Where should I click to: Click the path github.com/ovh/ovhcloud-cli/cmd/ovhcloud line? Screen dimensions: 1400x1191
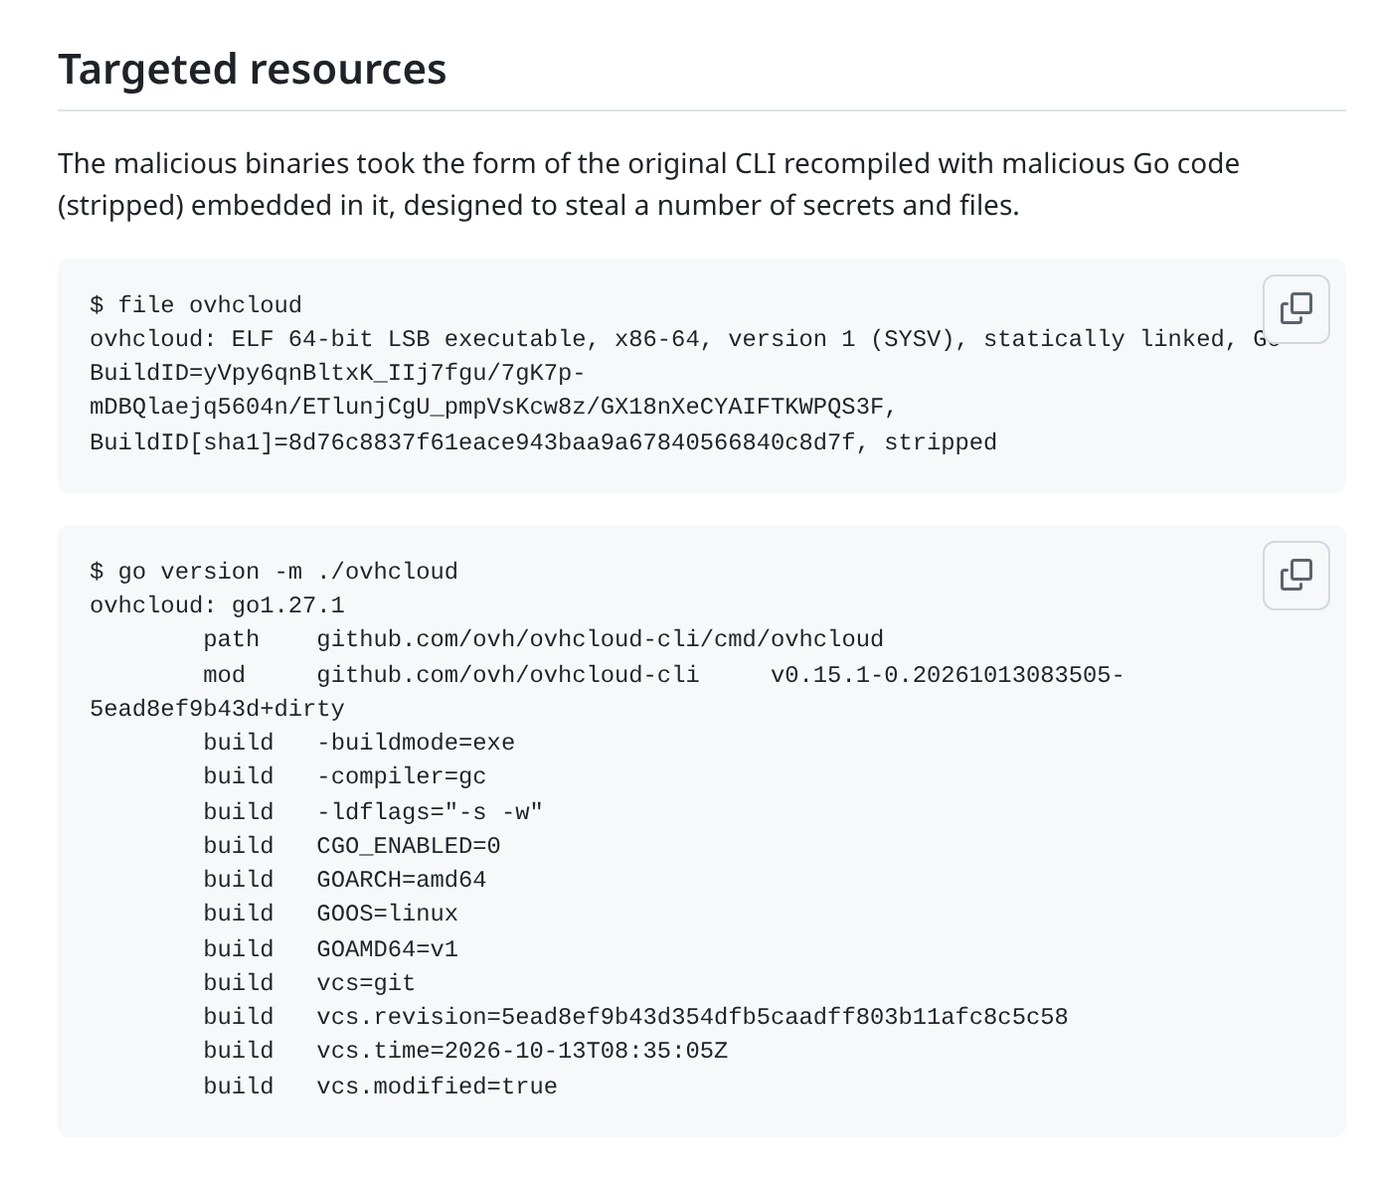pos(543,639)
